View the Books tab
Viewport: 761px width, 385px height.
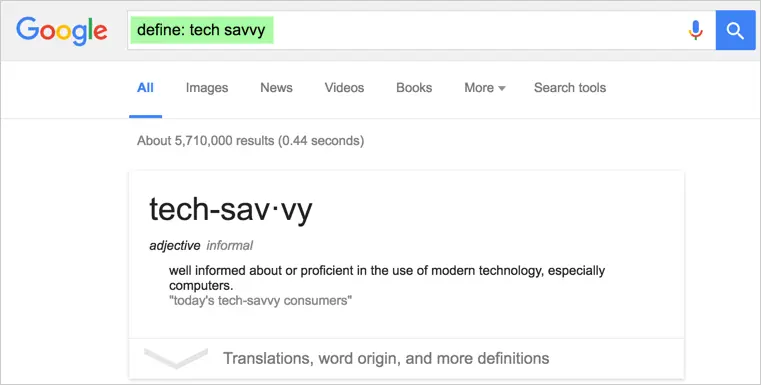[x=414, y=88]
